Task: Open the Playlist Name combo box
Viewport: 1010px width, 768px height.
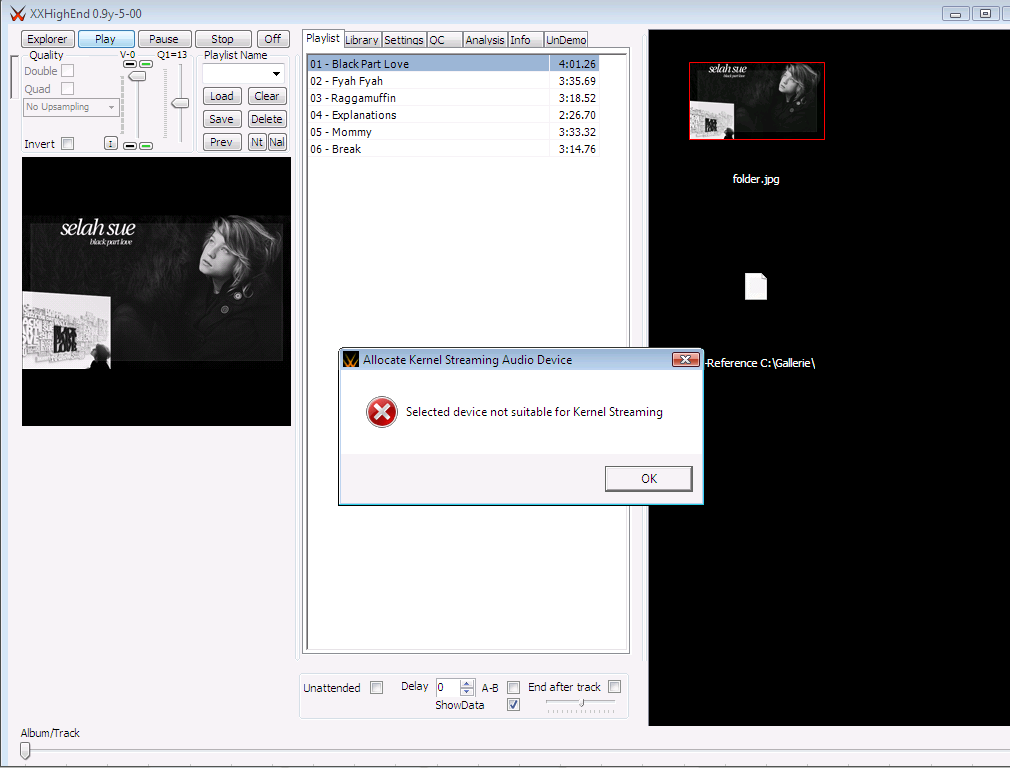Action: pos(243,73)
